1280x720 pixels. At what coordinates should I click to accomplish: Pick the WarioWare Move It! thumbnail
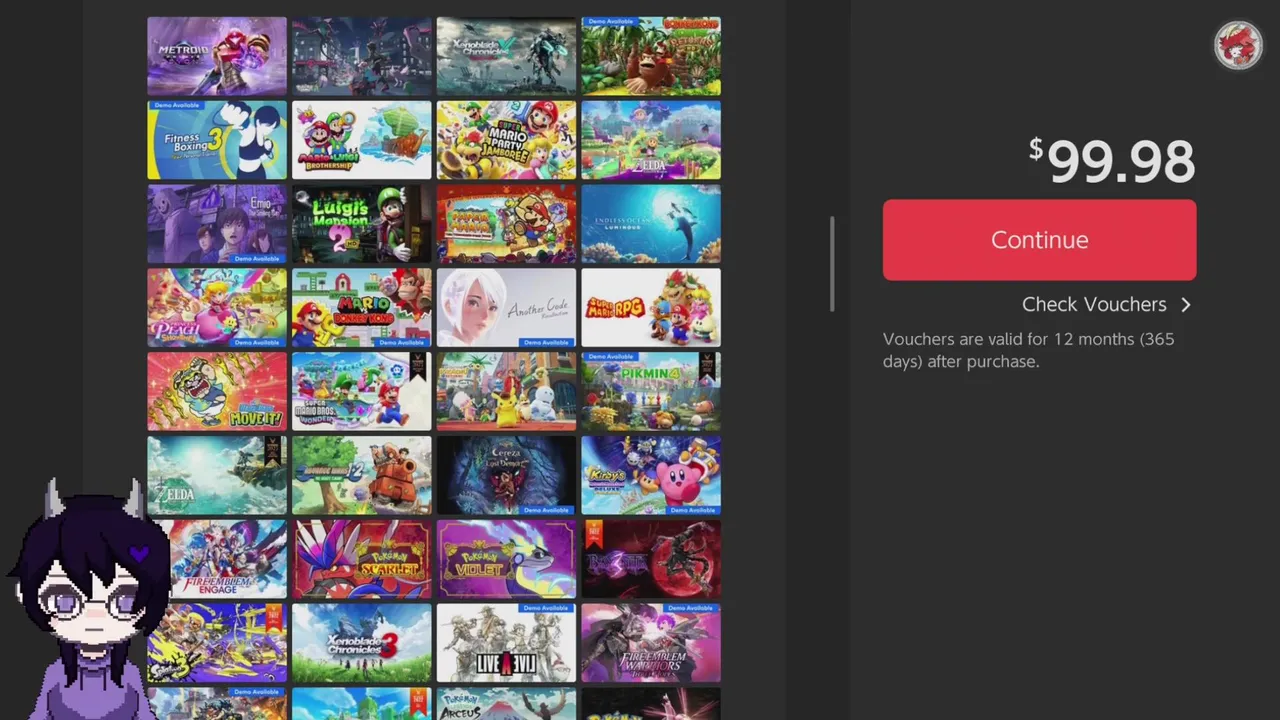(217, 392)
